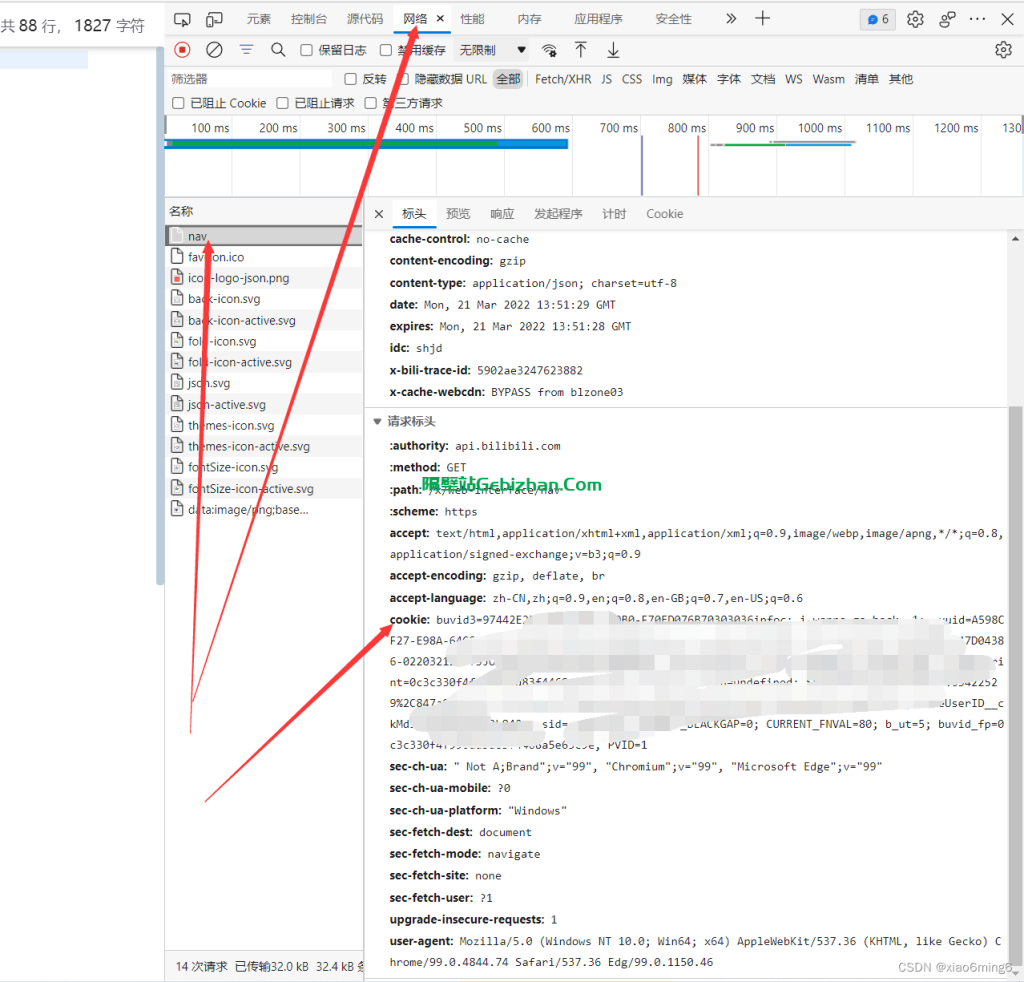Switch to the 元素 tab
This screenshot has width=1024, height=982.
[x=259, y=19]
